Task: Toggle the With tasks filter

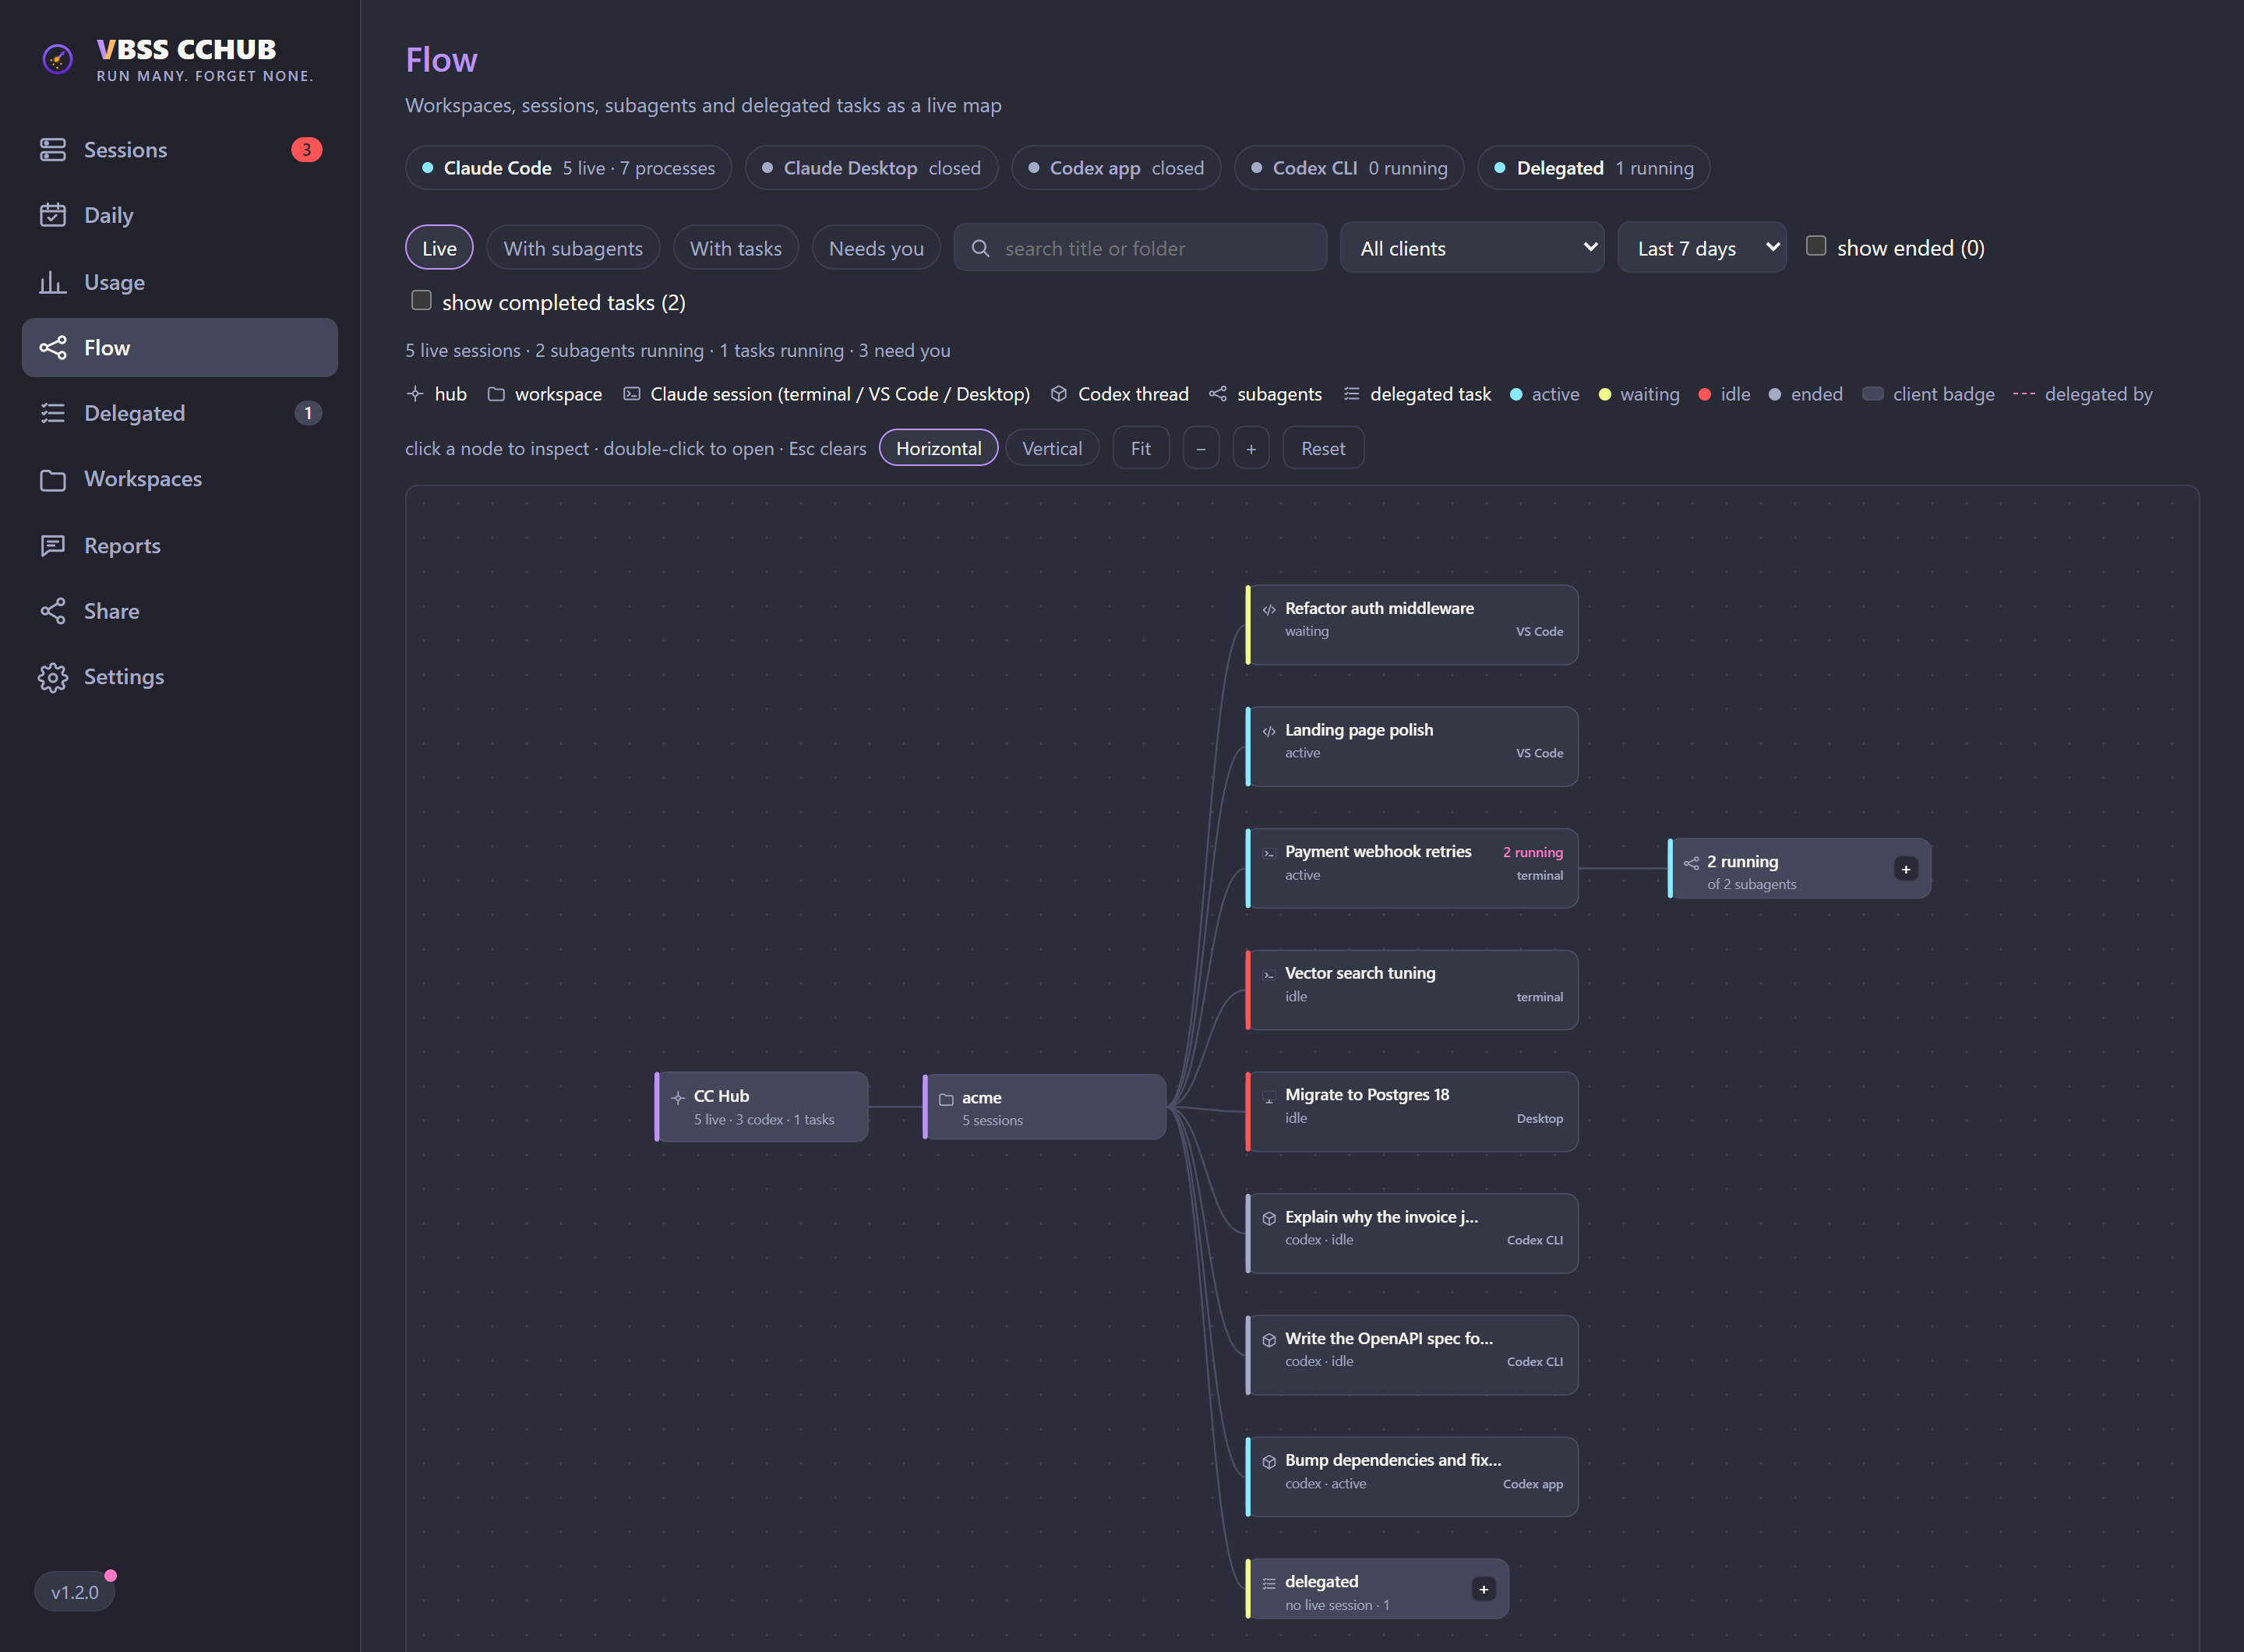Action: pos(736,248)
